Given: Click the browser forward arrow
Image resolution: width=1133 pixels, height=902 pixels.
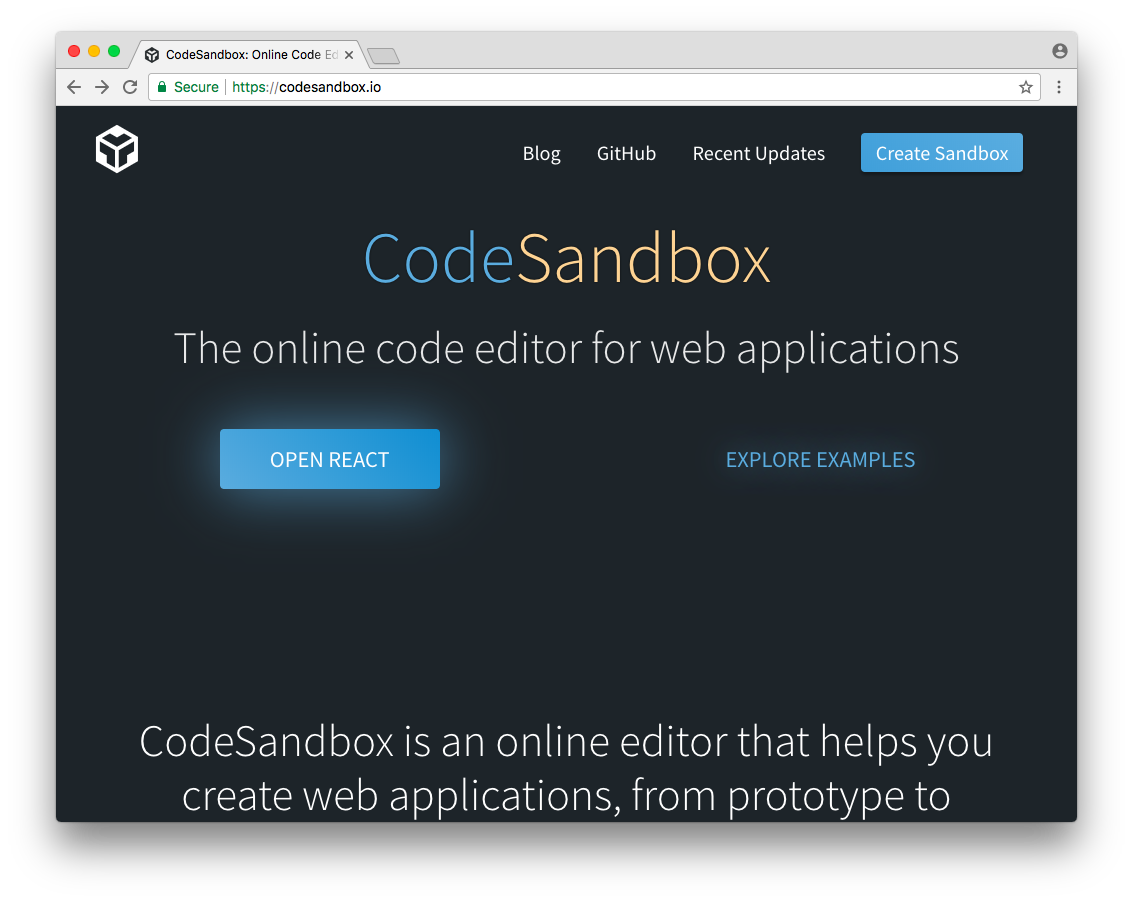Looking at the screenshot, I should click(x=102, y=87).
